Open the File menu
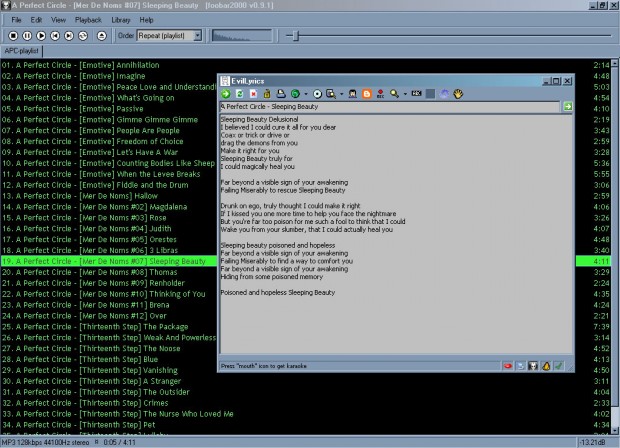The width and height of the screenshot is (620, 448). [16, 20]
